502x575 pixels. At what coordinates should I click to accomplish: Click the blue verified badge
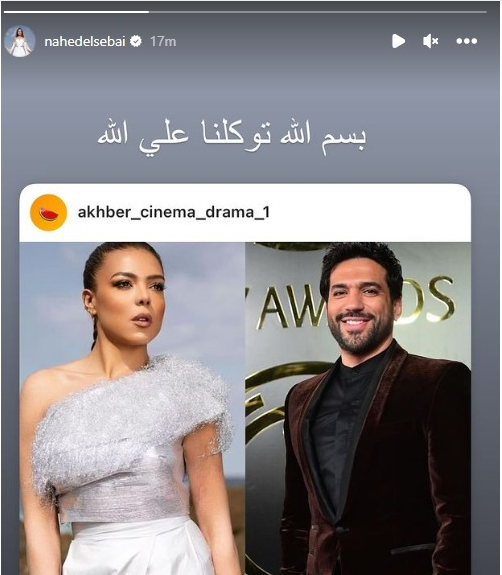click(x=136, y=41)
